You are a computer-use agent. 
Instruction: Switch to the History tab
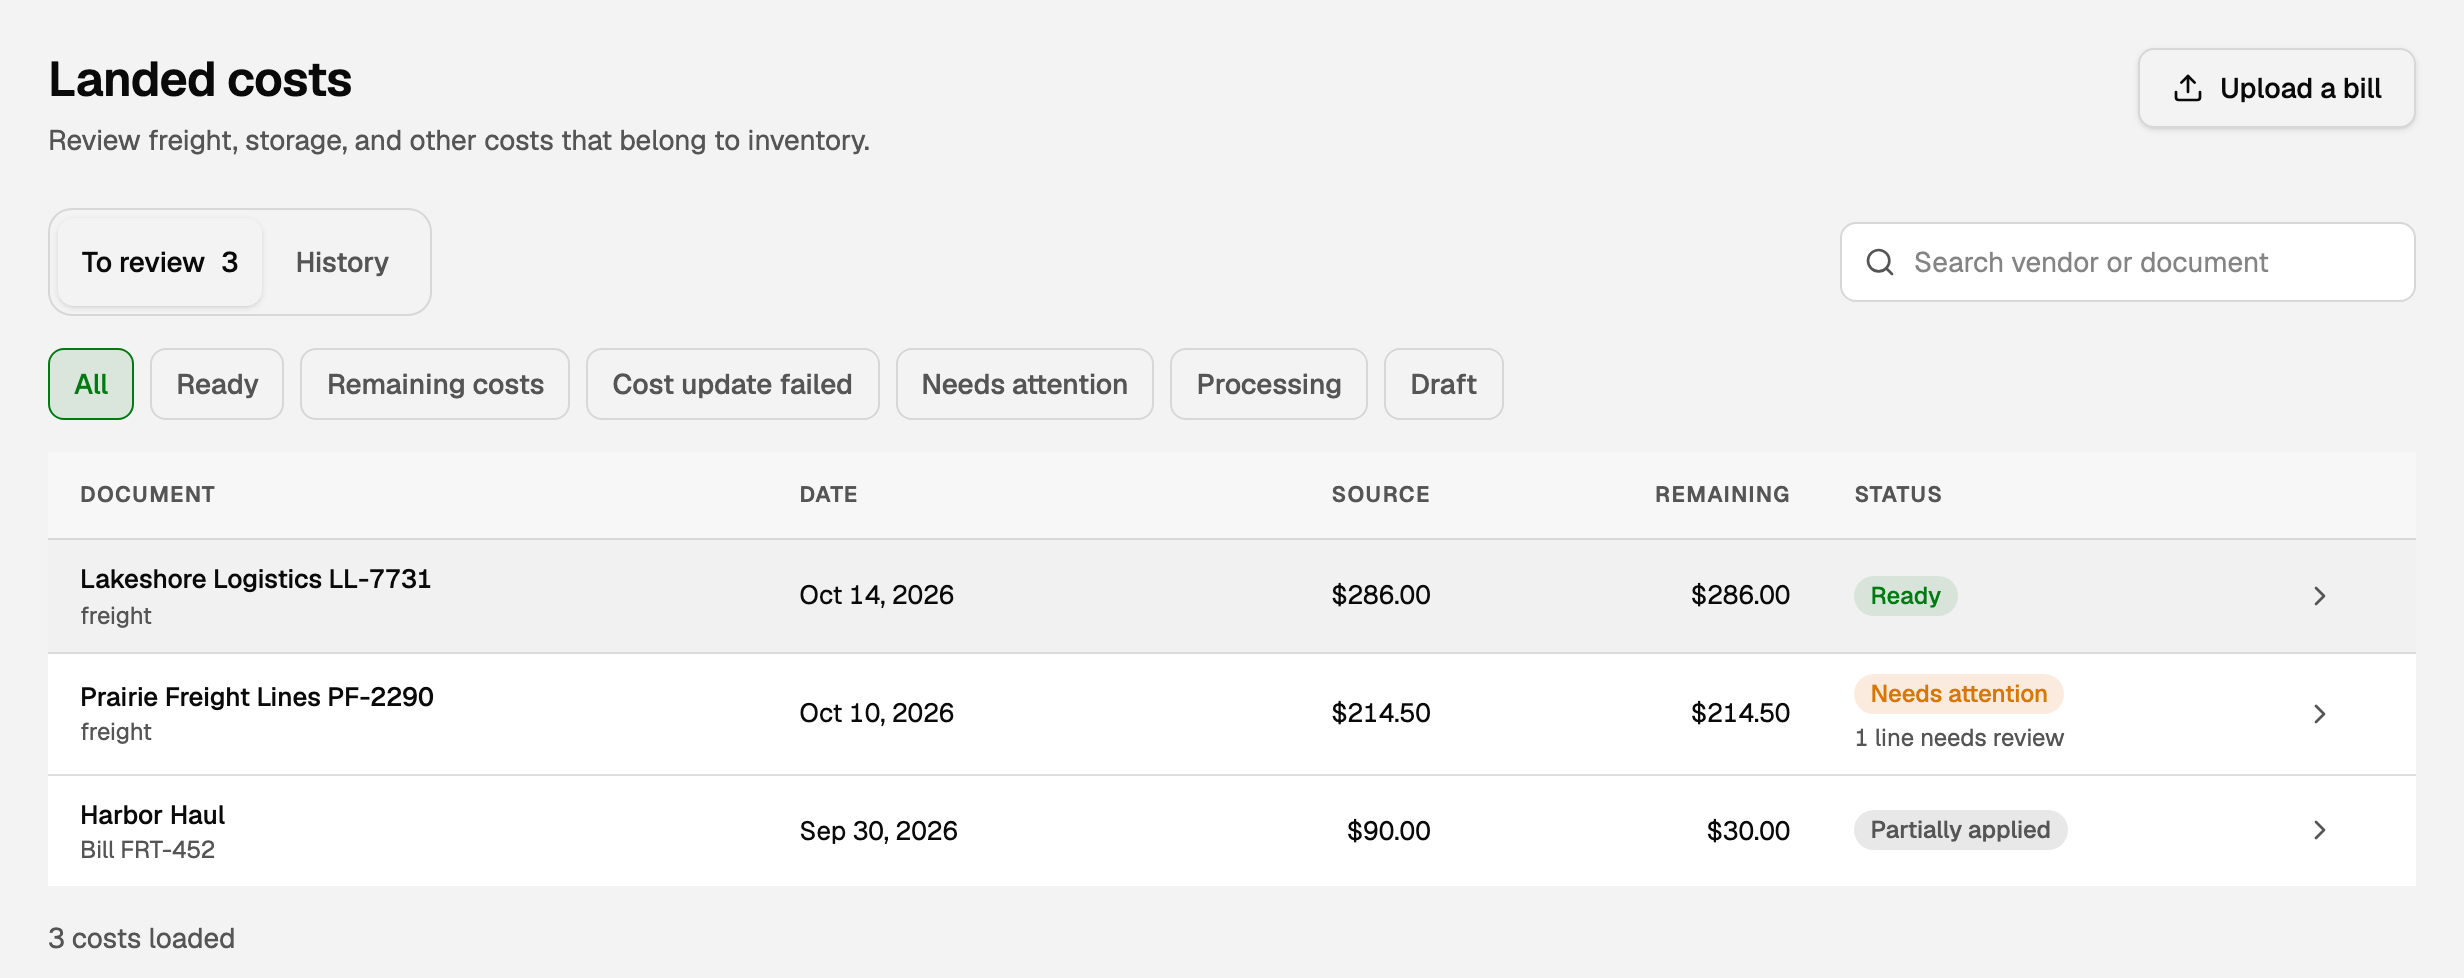pos(342,262)
